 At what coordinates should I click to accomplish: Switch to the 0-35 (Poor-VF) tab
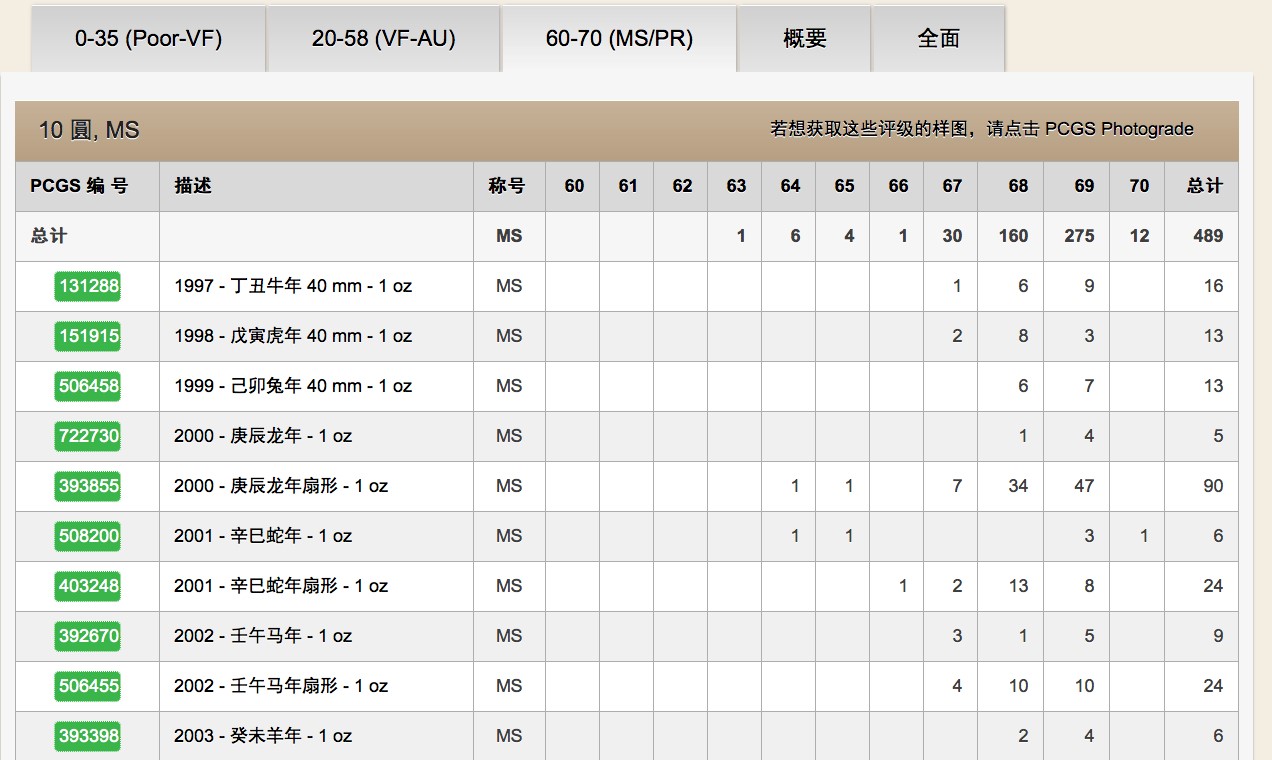point(148,39)
